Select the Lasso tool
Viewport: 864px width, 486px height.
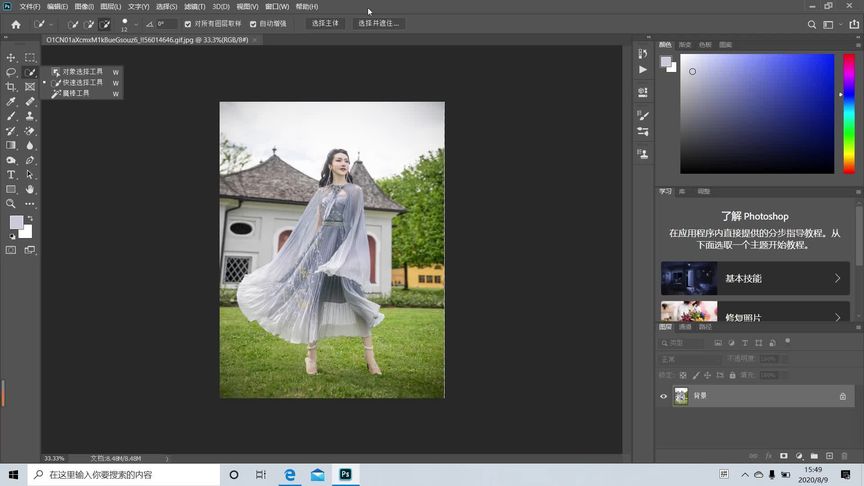pyautogui.click(x=11, y=72)
